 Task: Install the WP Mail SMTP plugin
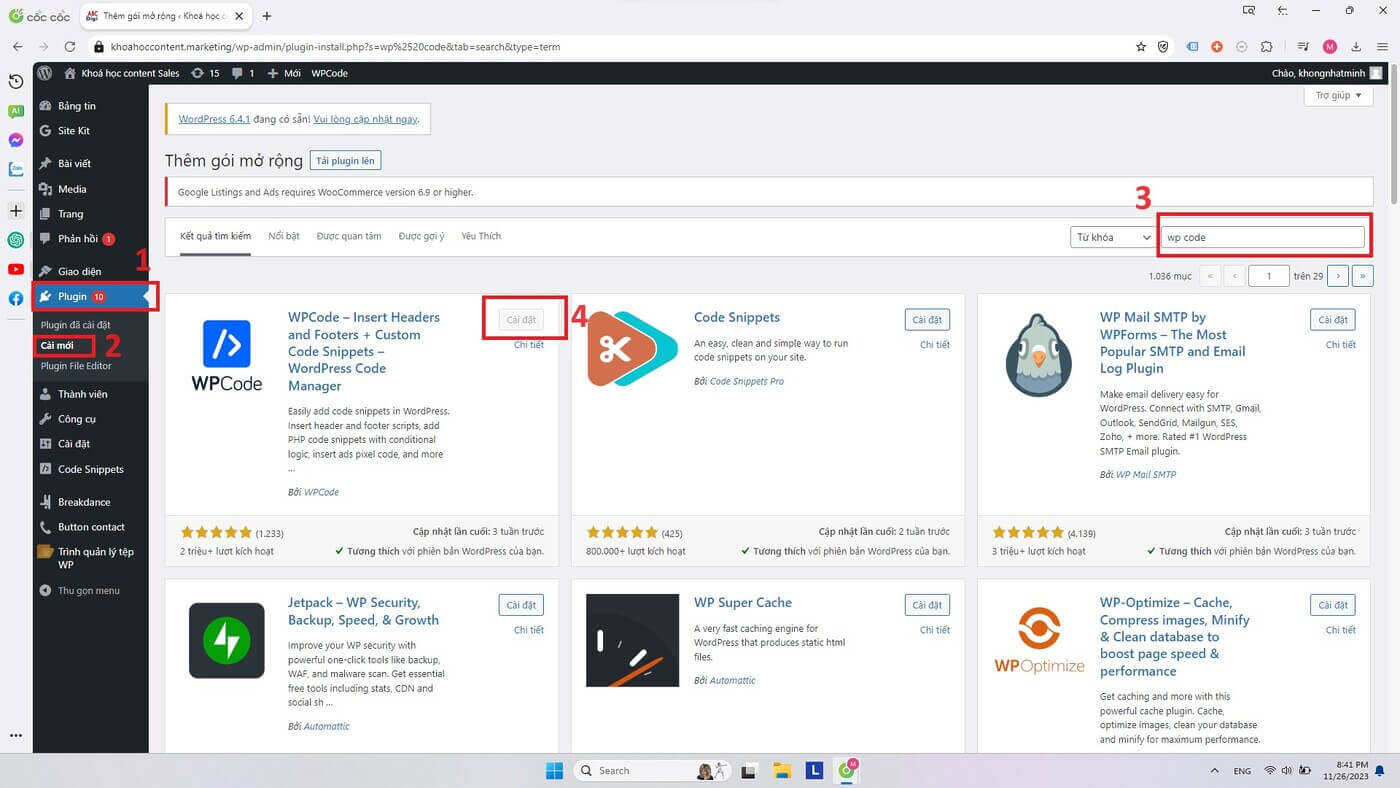1333,320
